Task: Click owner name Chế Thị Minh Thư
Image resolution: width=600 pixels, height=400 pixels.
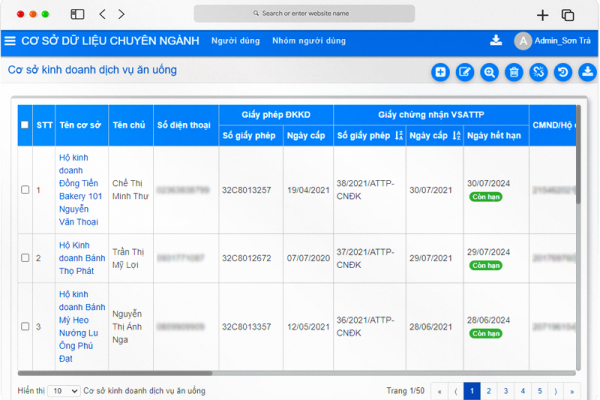Action: [130, 189]
